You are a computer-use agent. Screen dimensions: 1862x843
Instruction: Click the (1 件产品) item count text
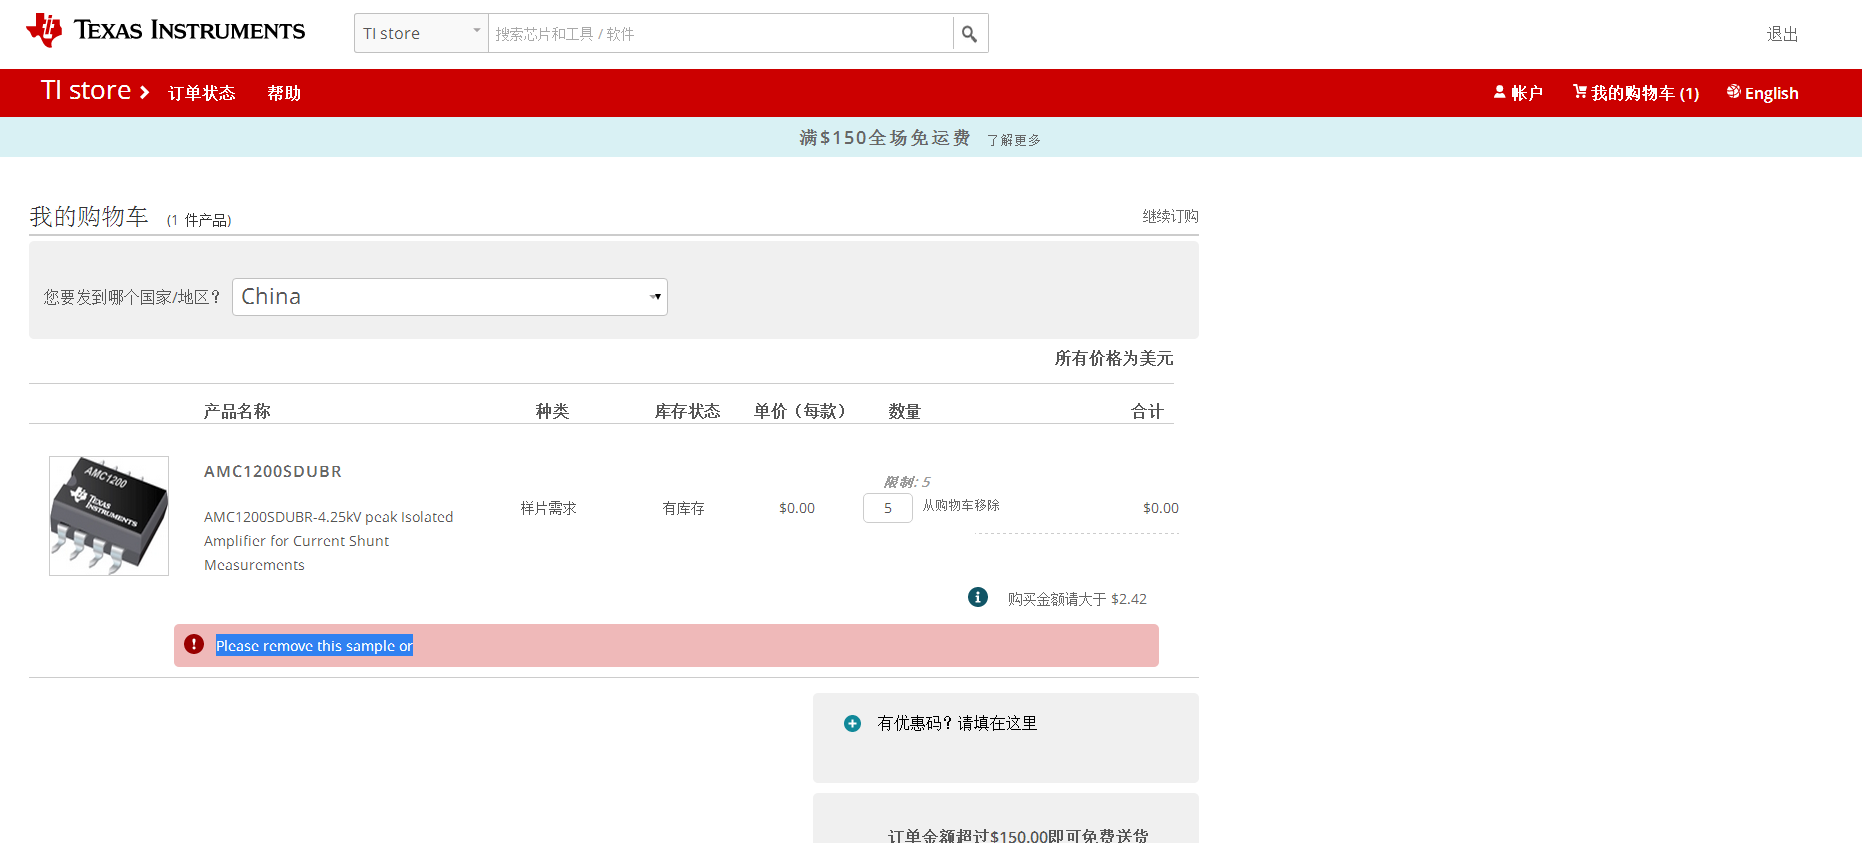click(199, 220)
